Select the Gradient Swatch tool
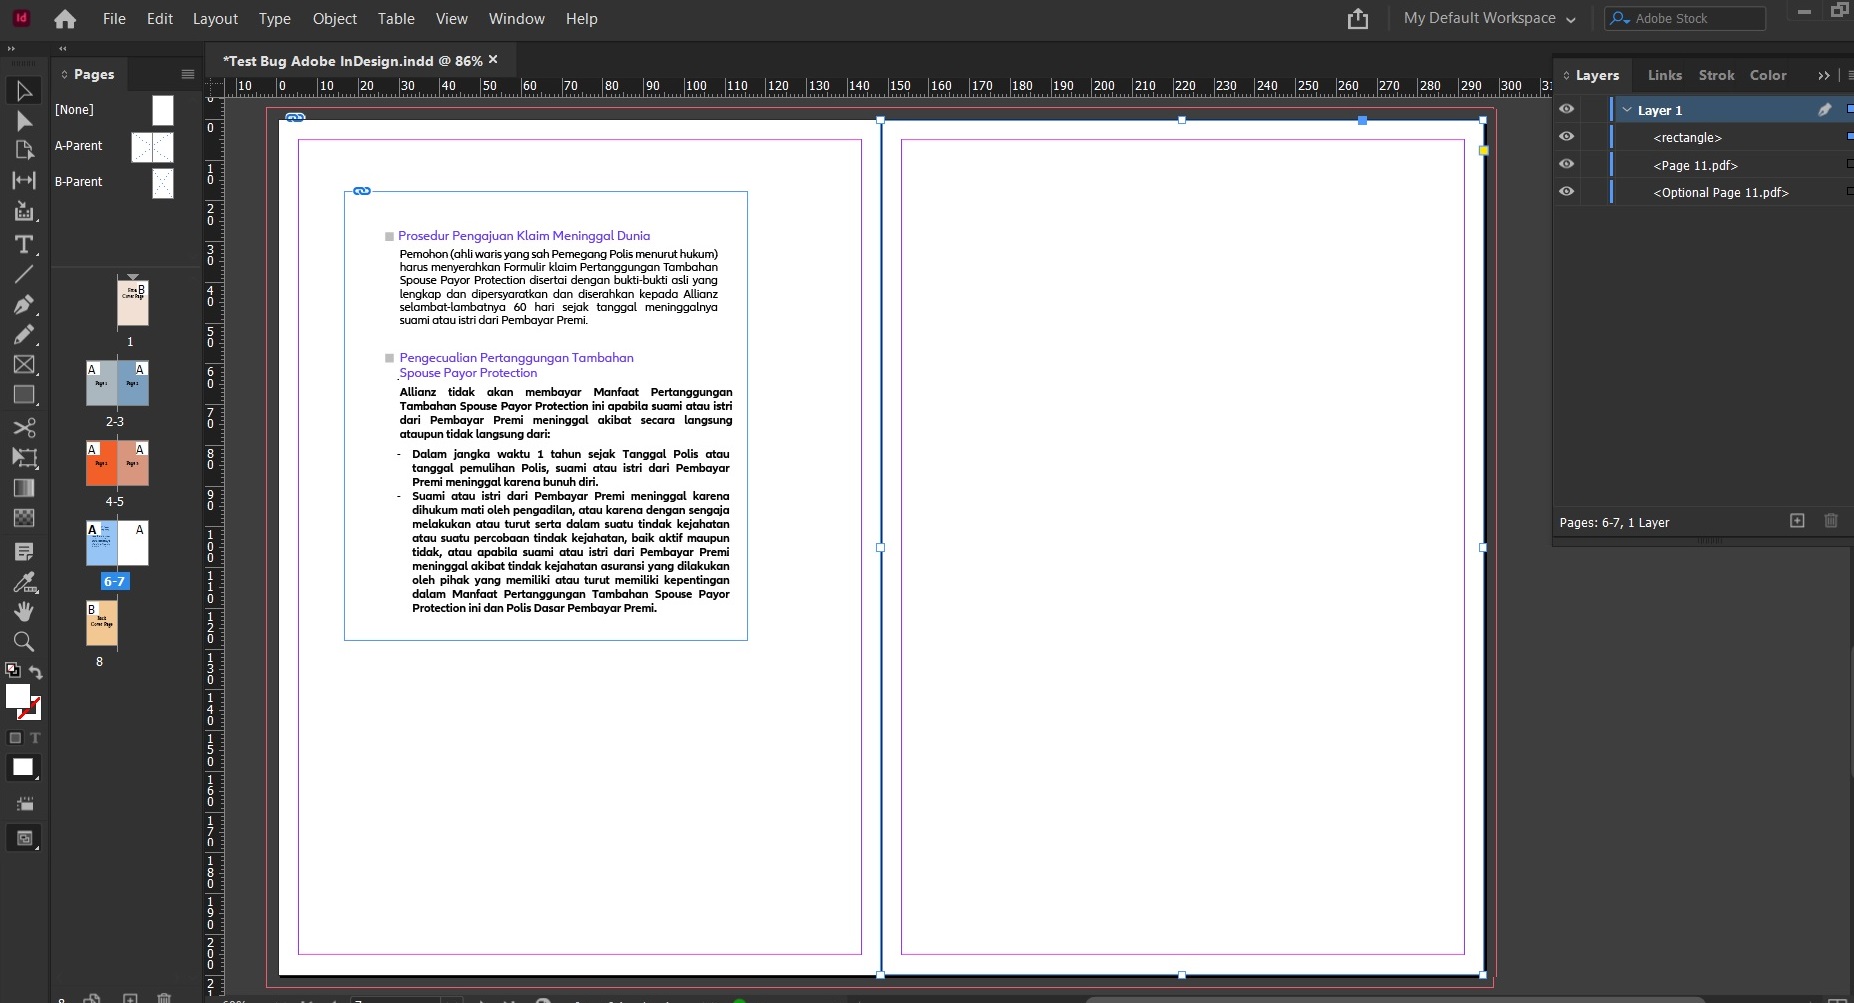 click(24, 488)
